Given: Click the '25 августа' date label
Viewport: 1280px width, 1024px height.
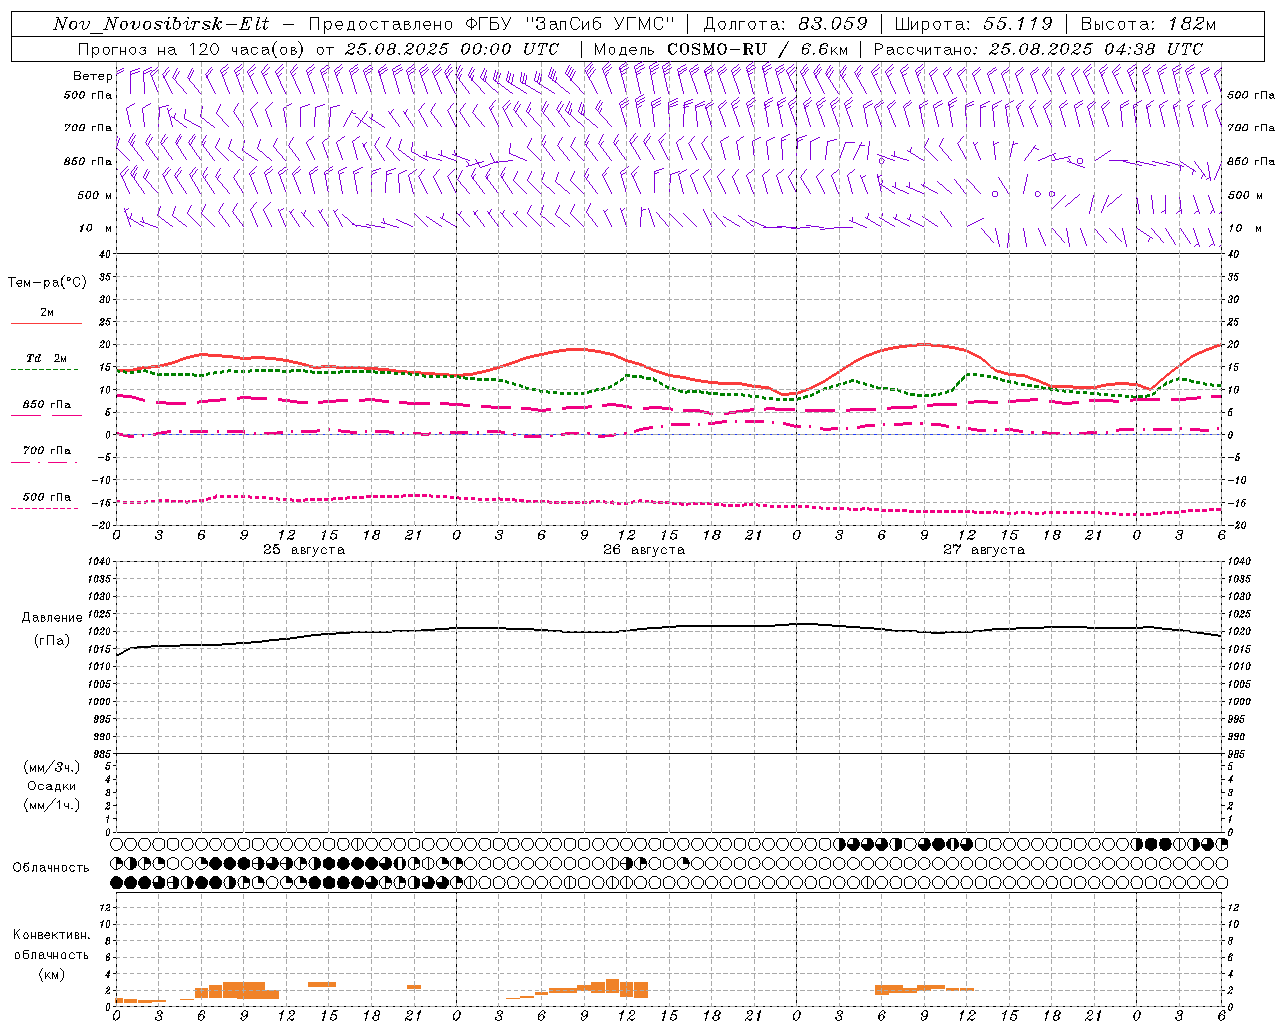Looking at the screenshot, I should (304, 550).
